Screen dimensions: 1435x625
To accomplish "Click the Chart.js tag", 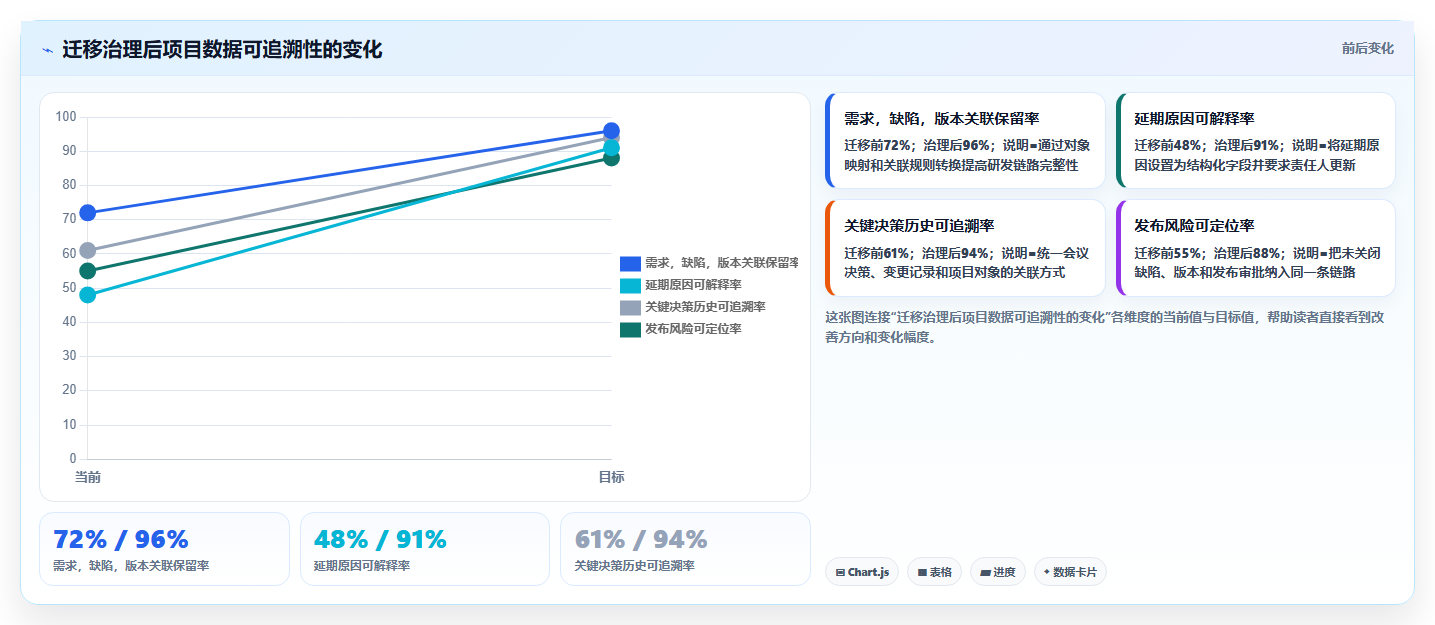I will point(862,572).
